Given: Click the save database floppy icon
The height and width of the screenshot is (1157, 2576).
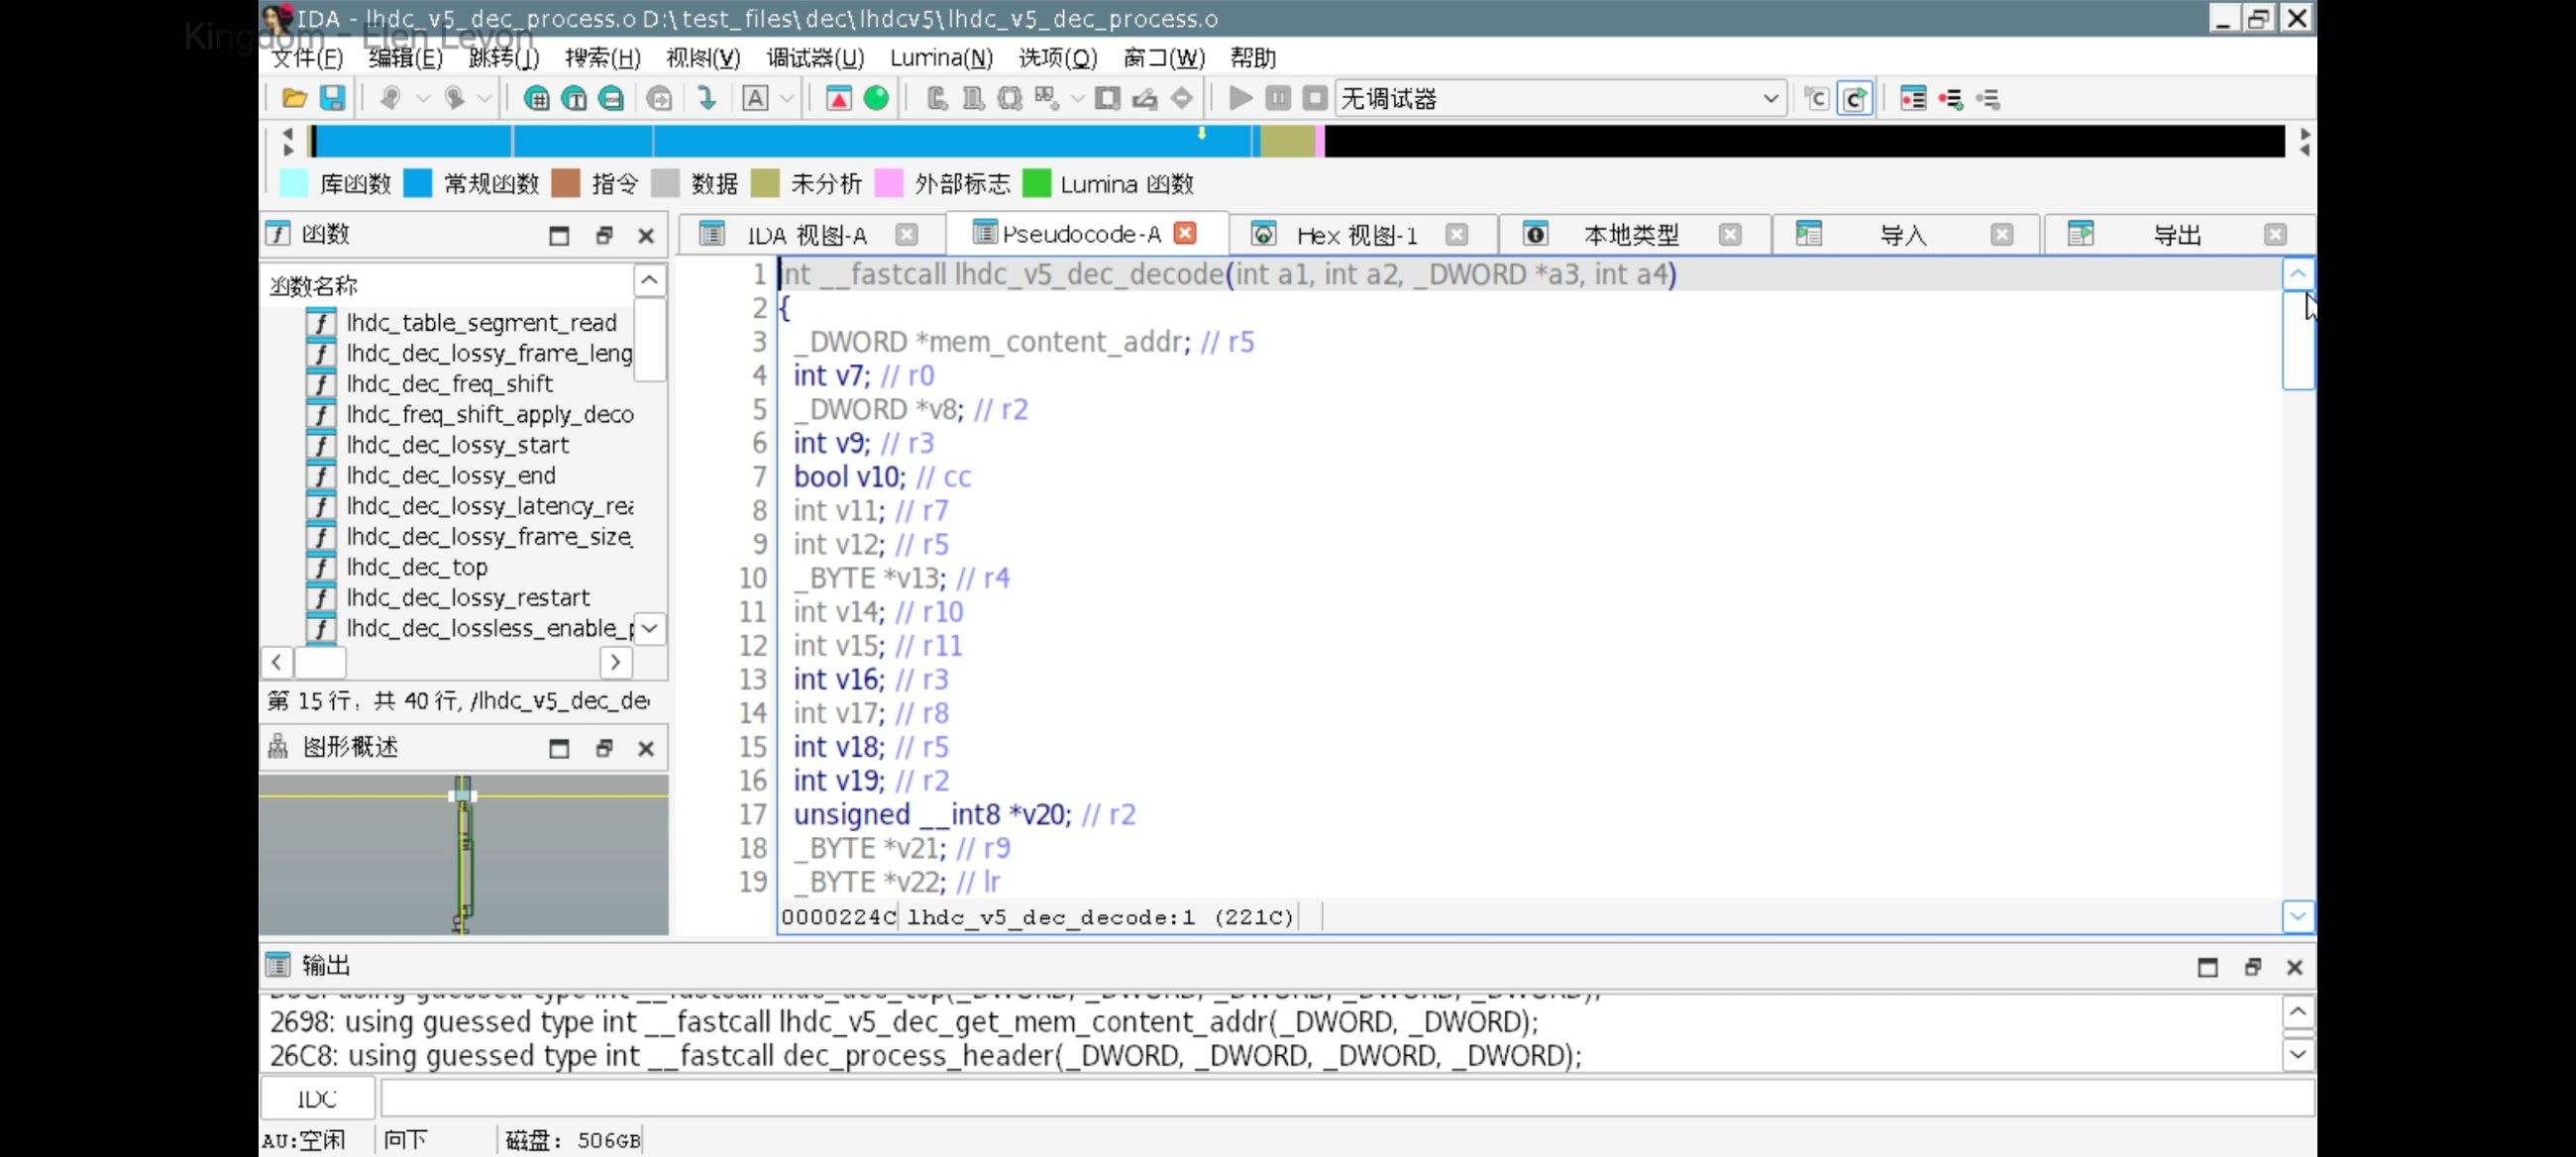Looking at the screenshot, I should click(332, 98).
